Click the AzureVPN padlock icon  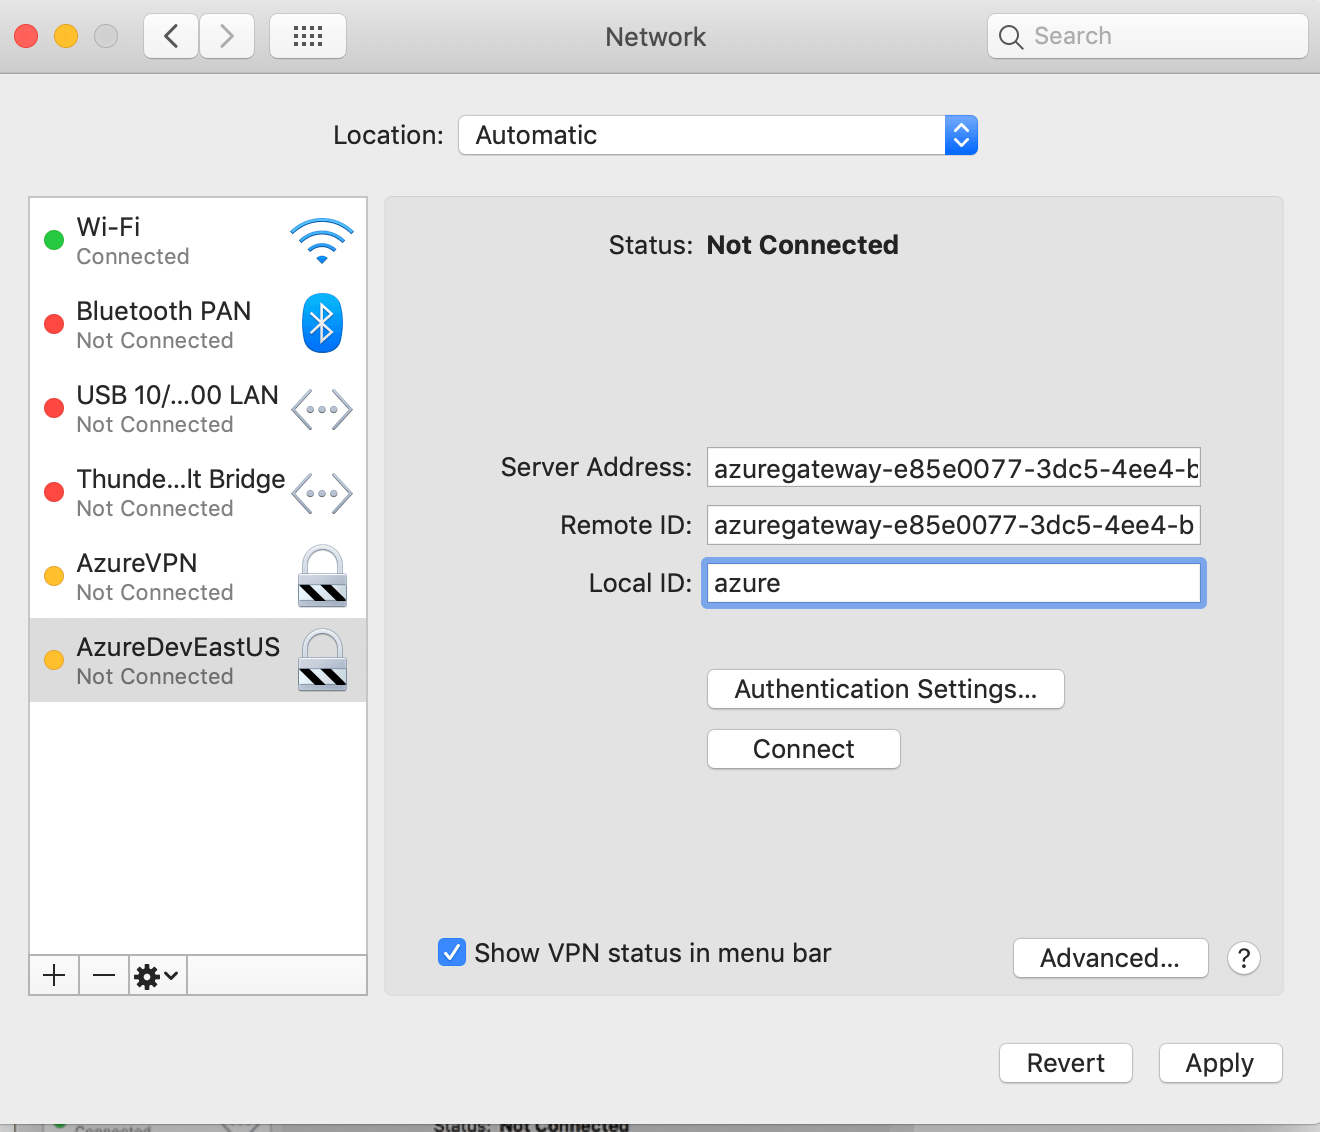(322, 576)
